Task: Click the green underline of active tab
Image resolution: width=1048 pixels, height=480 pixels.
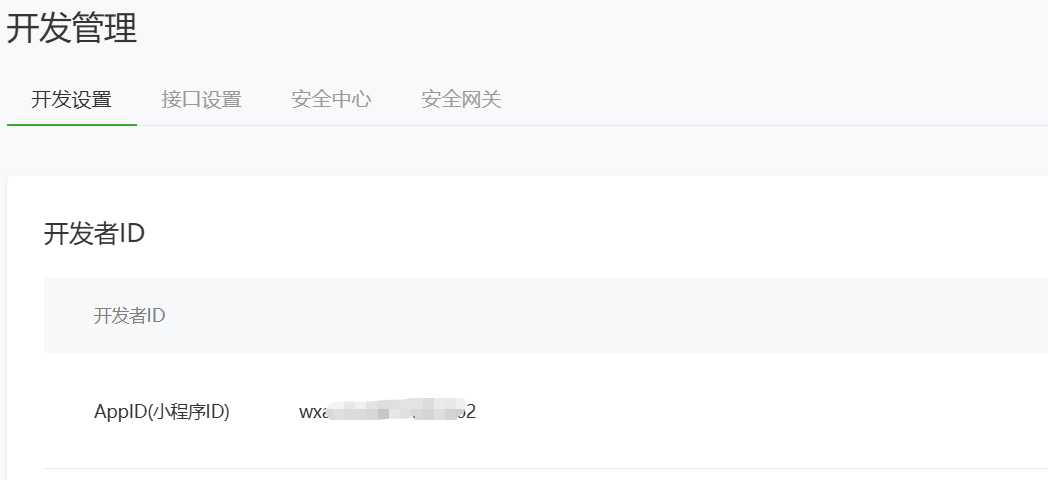Action: (x=72, y=124)
